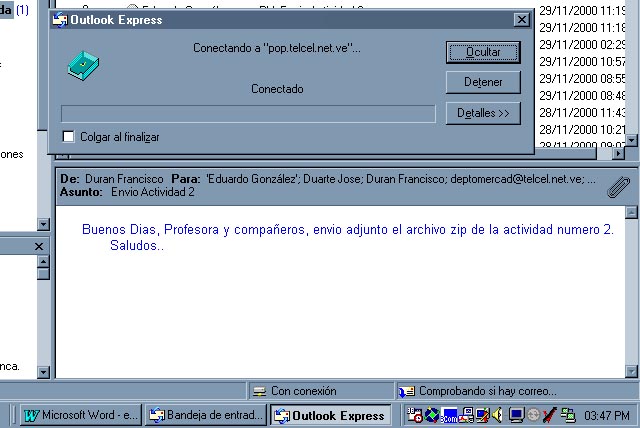640x428 pixels.
Task: Select the message dated 28/11/2000 11:4
Action: pyautogui.click(x=582, y=113)
